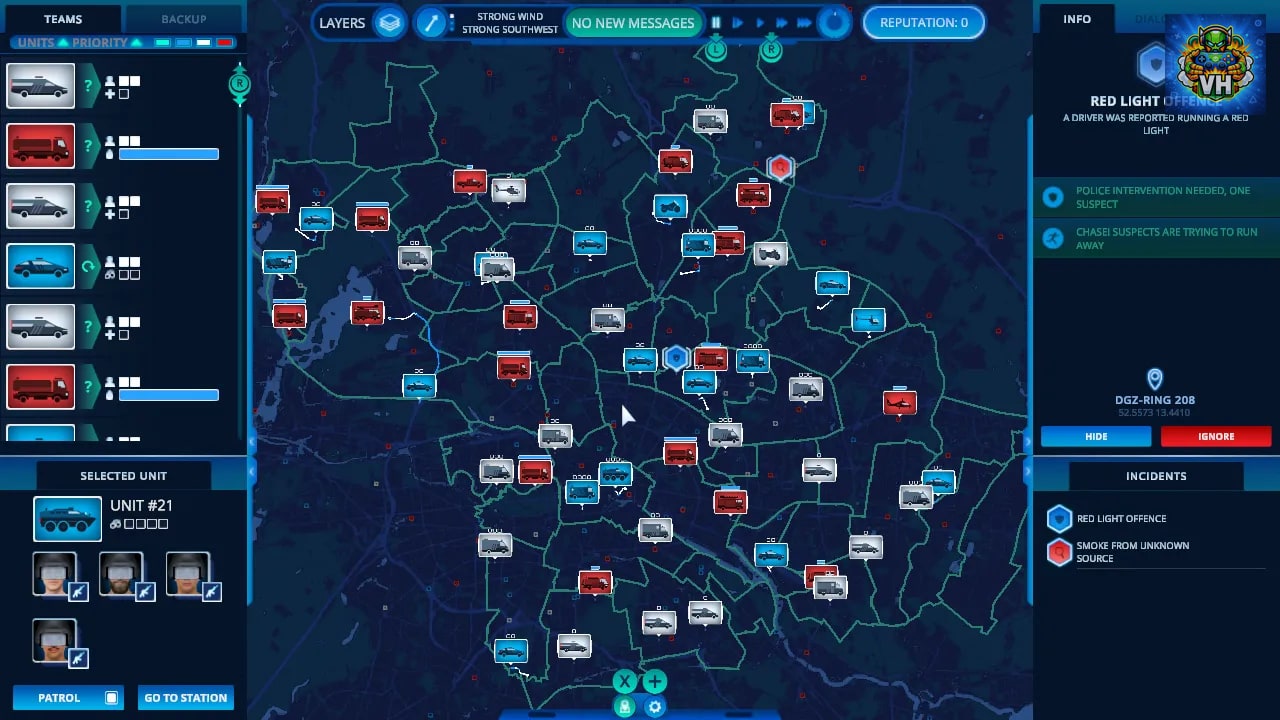This screenshot has width=1280, height=720.
Task: Open settings gear at map bottom
Action: [x=655, y=707]
